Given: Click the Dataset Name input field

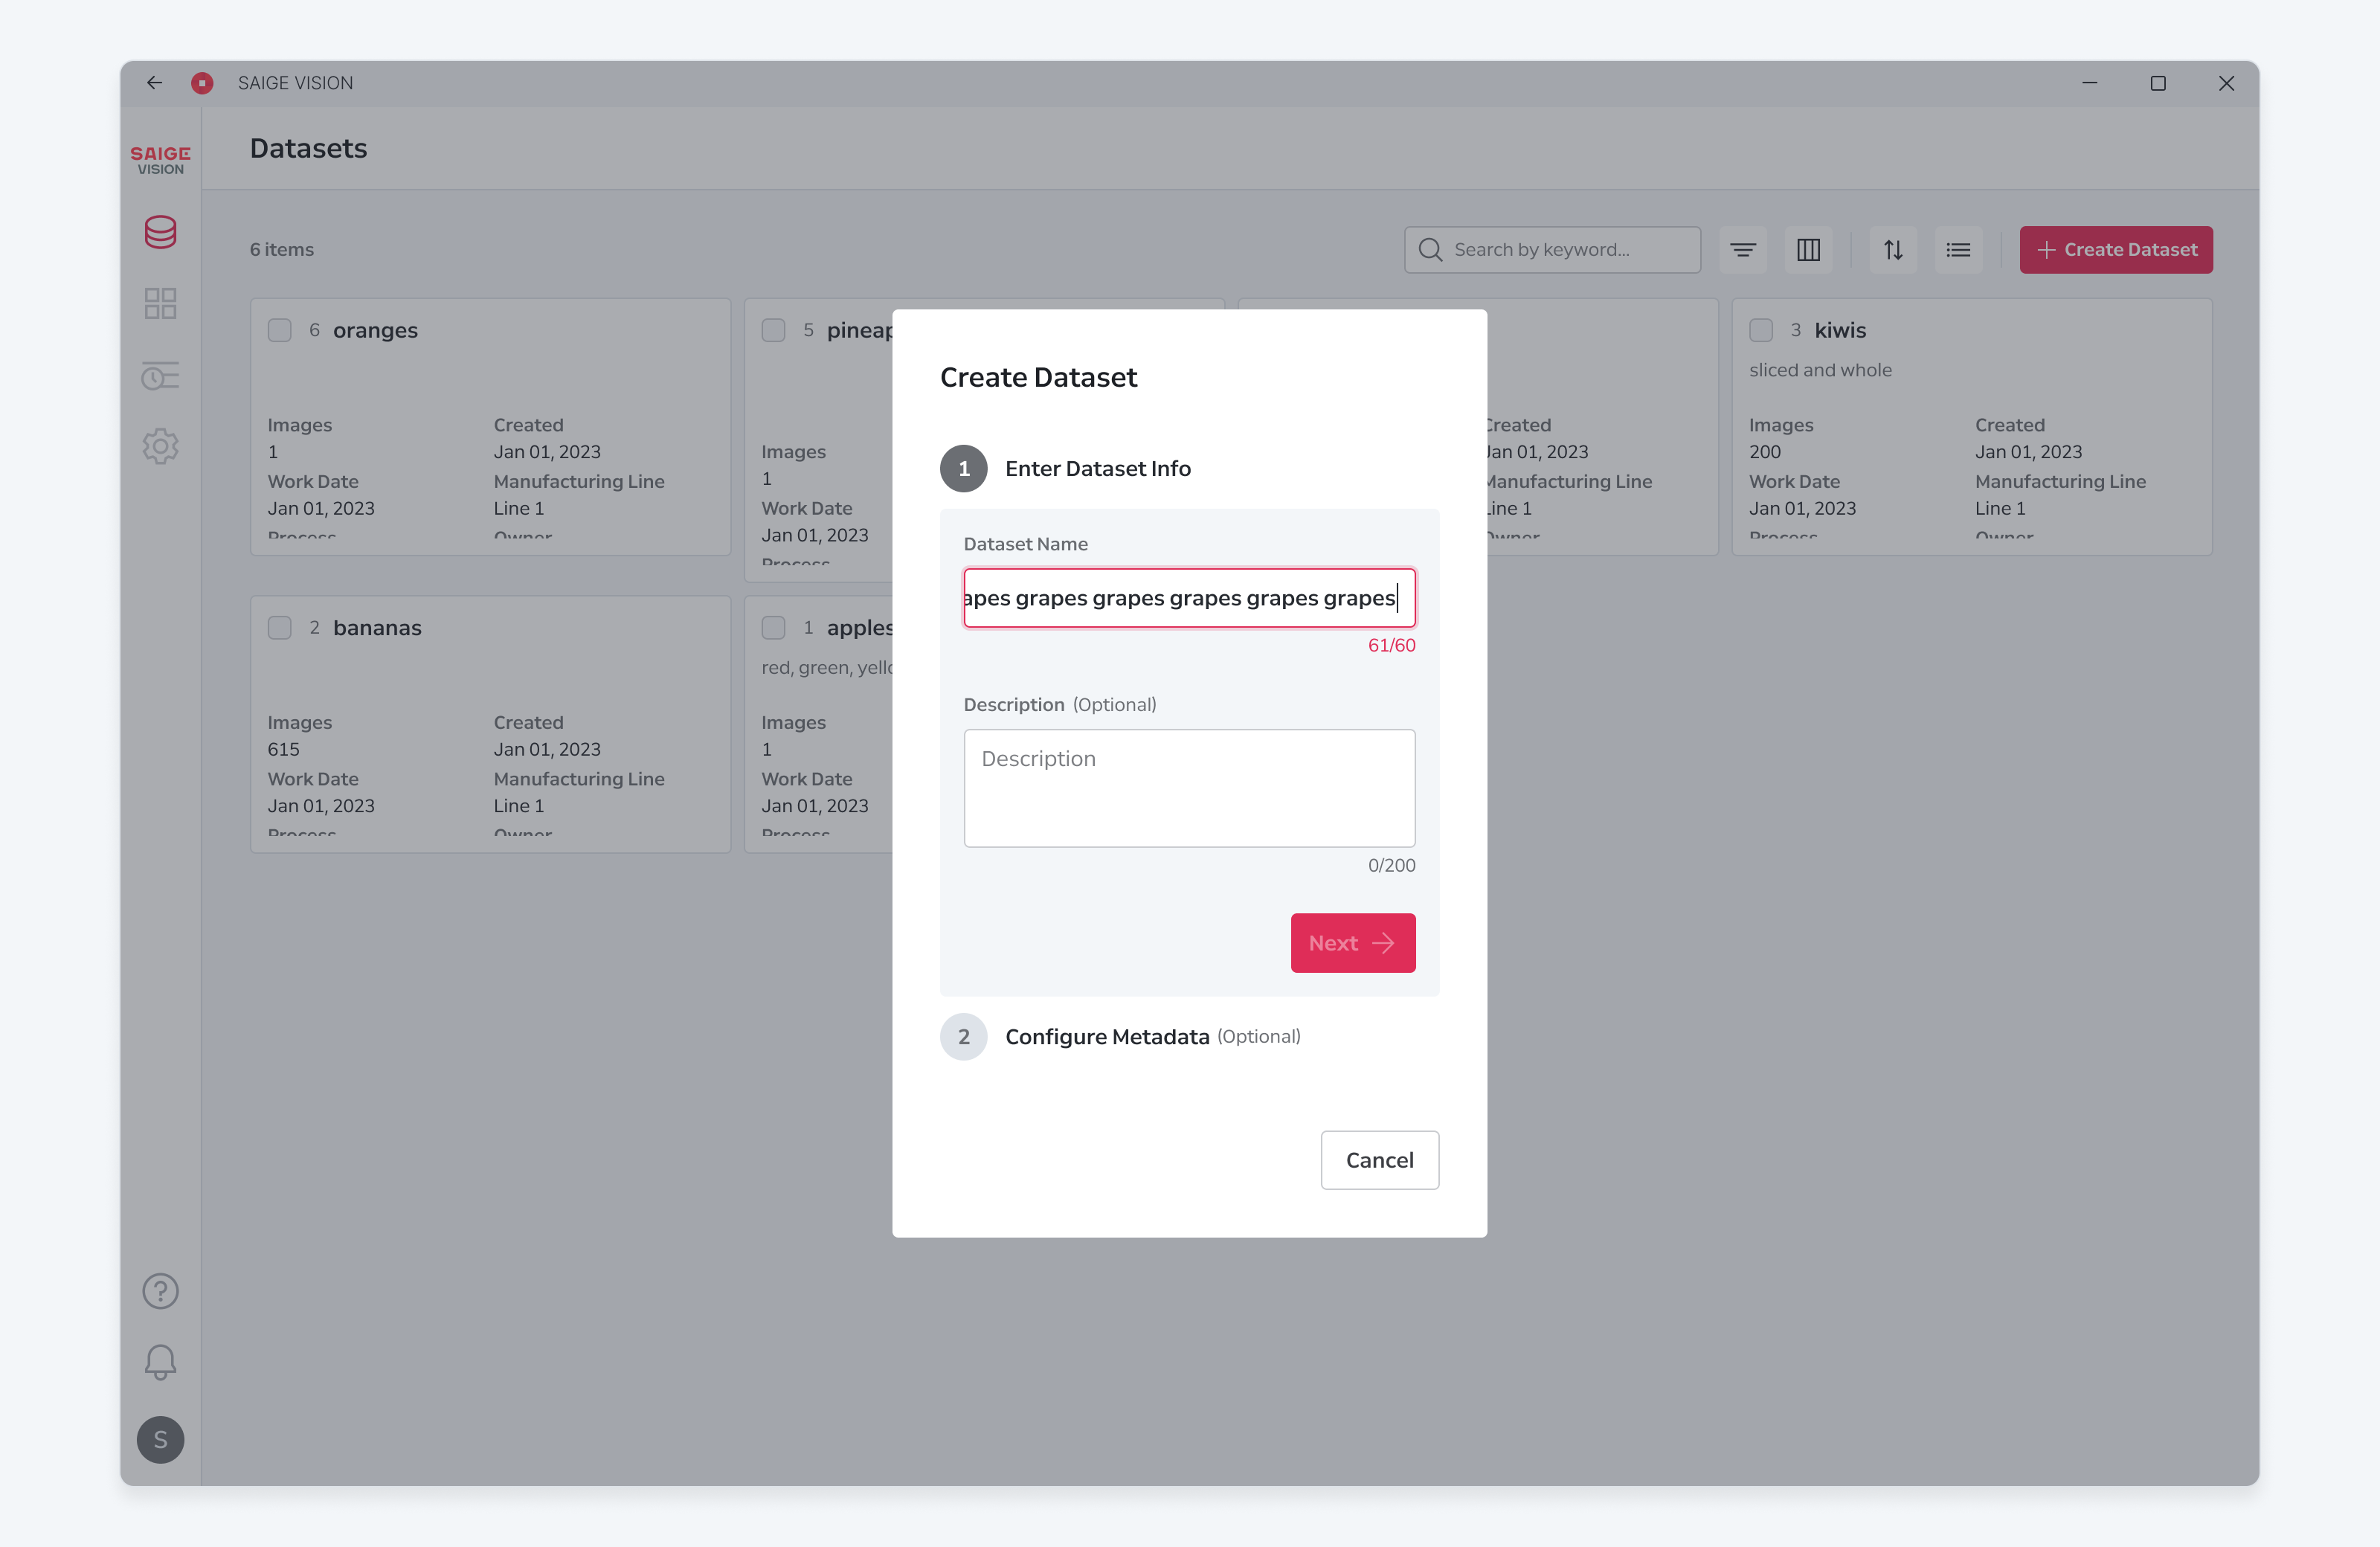Looking at the screenshot, I should click(x=1189, y=598).
